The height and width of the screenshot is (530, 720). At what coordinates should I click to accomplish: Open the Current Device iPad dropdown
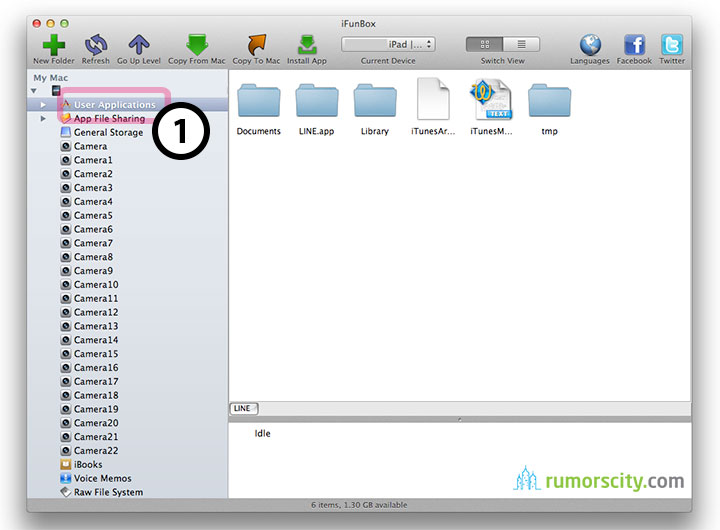click(388, 44)
